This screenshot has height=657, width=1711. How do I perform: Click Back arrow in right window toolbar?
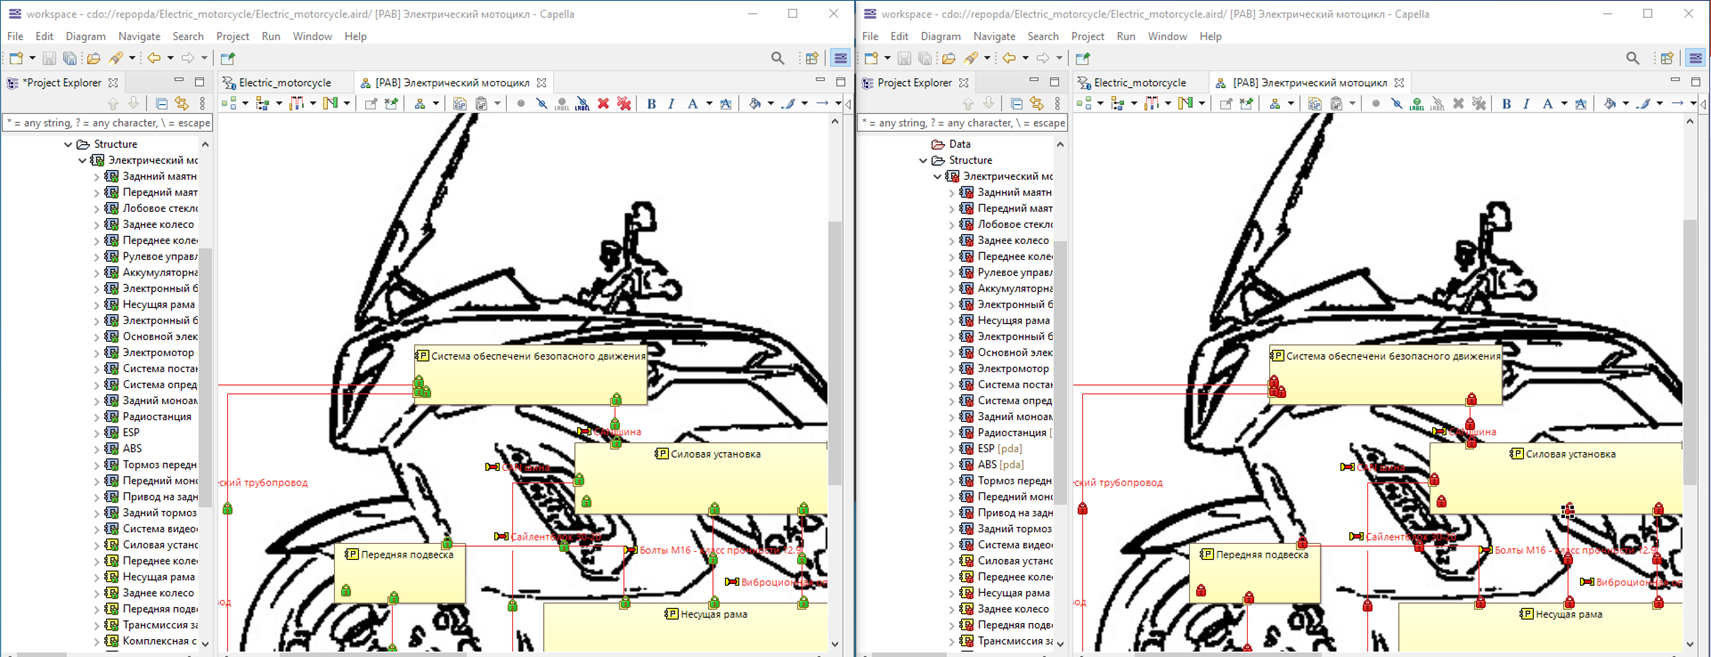pos(1009,59)
